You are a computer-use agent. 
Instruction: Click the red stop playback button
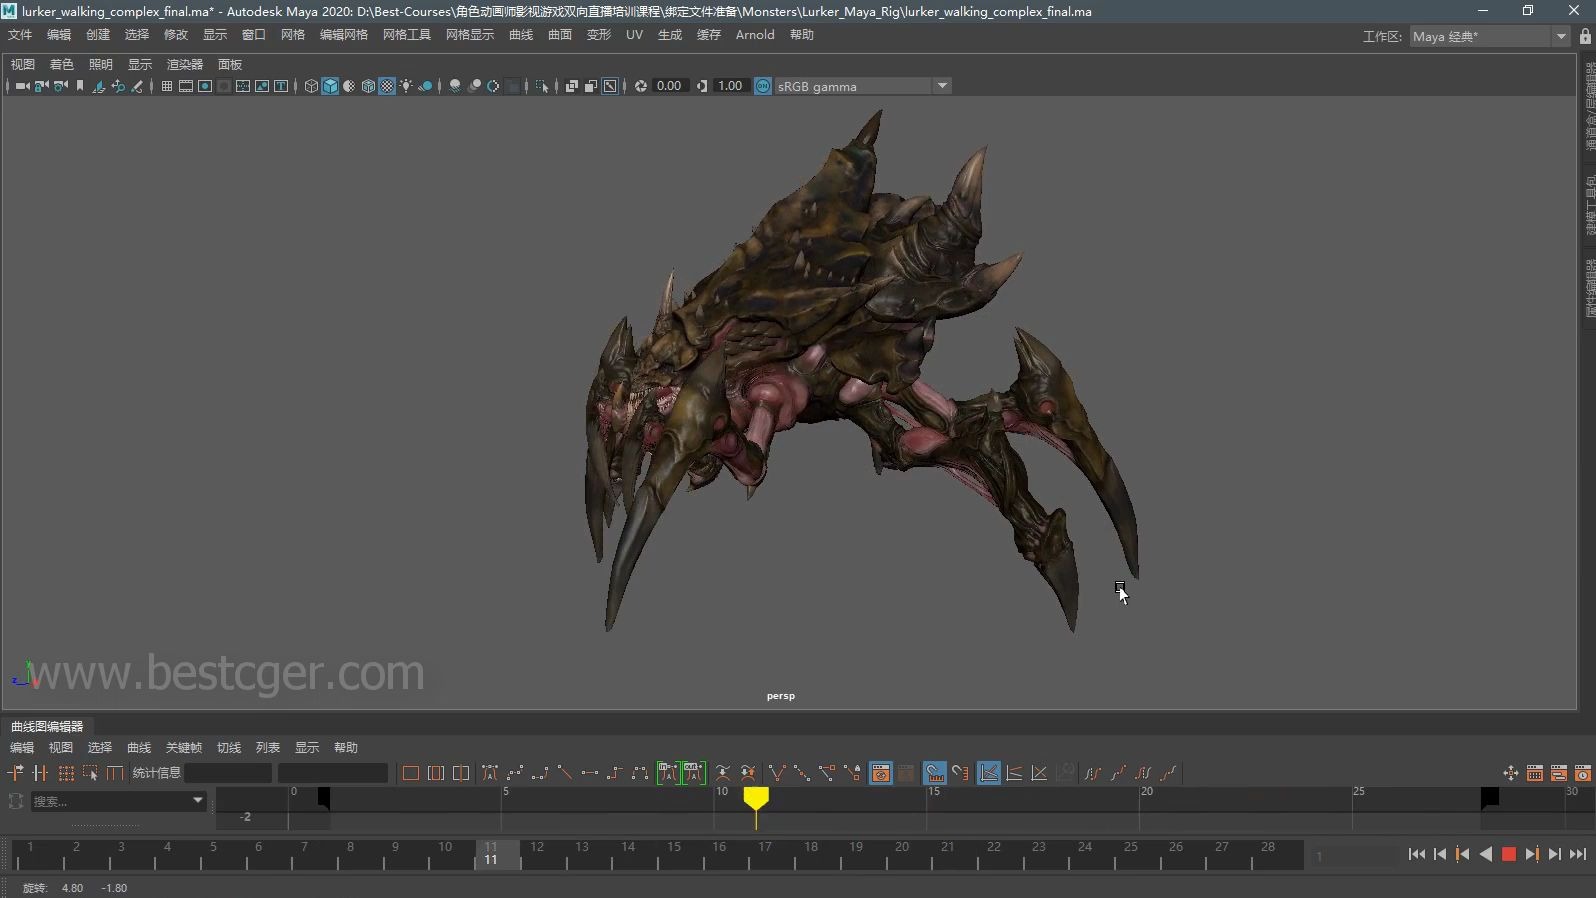pos(1509,854)
